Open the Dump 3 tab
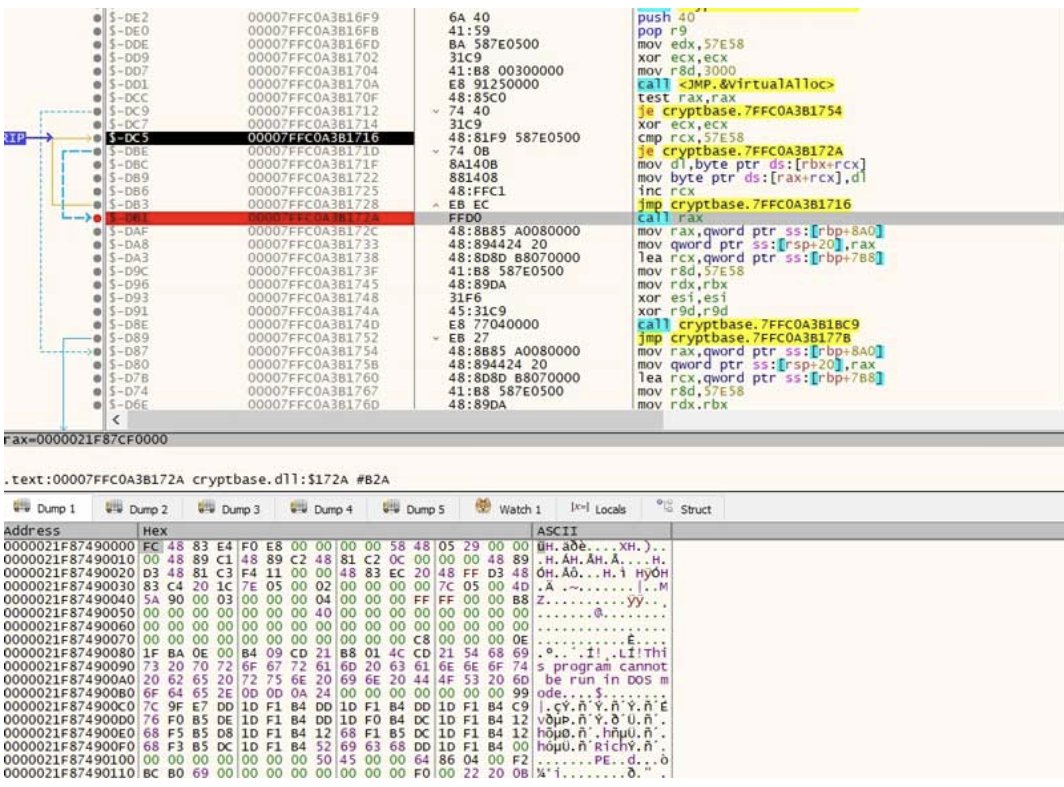Screen dimensions: 1064x787 tap(230, 508)
